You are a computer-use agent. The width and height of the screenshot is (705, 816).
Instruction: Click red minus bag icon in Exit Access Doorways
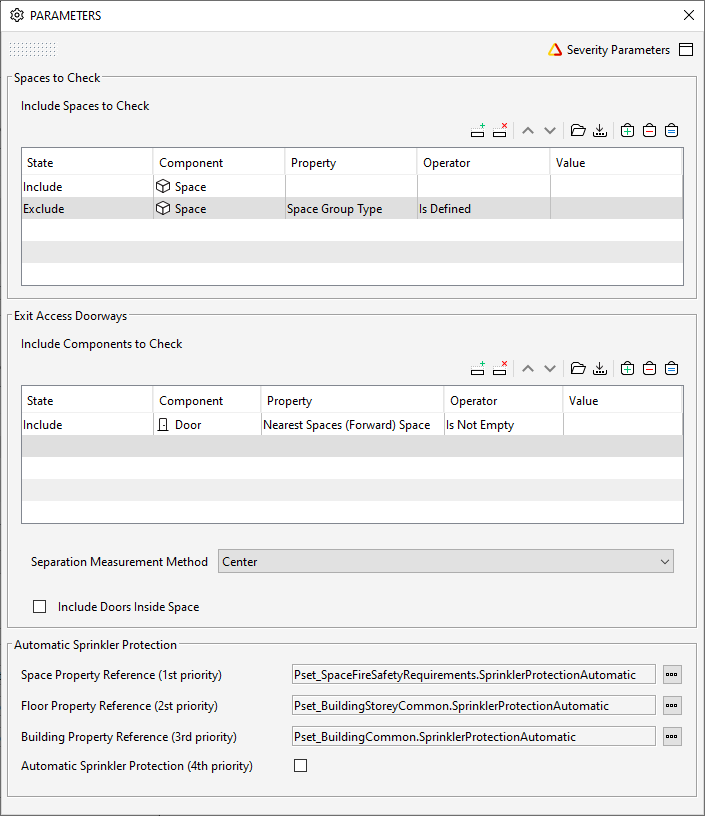tap(649, 368)
